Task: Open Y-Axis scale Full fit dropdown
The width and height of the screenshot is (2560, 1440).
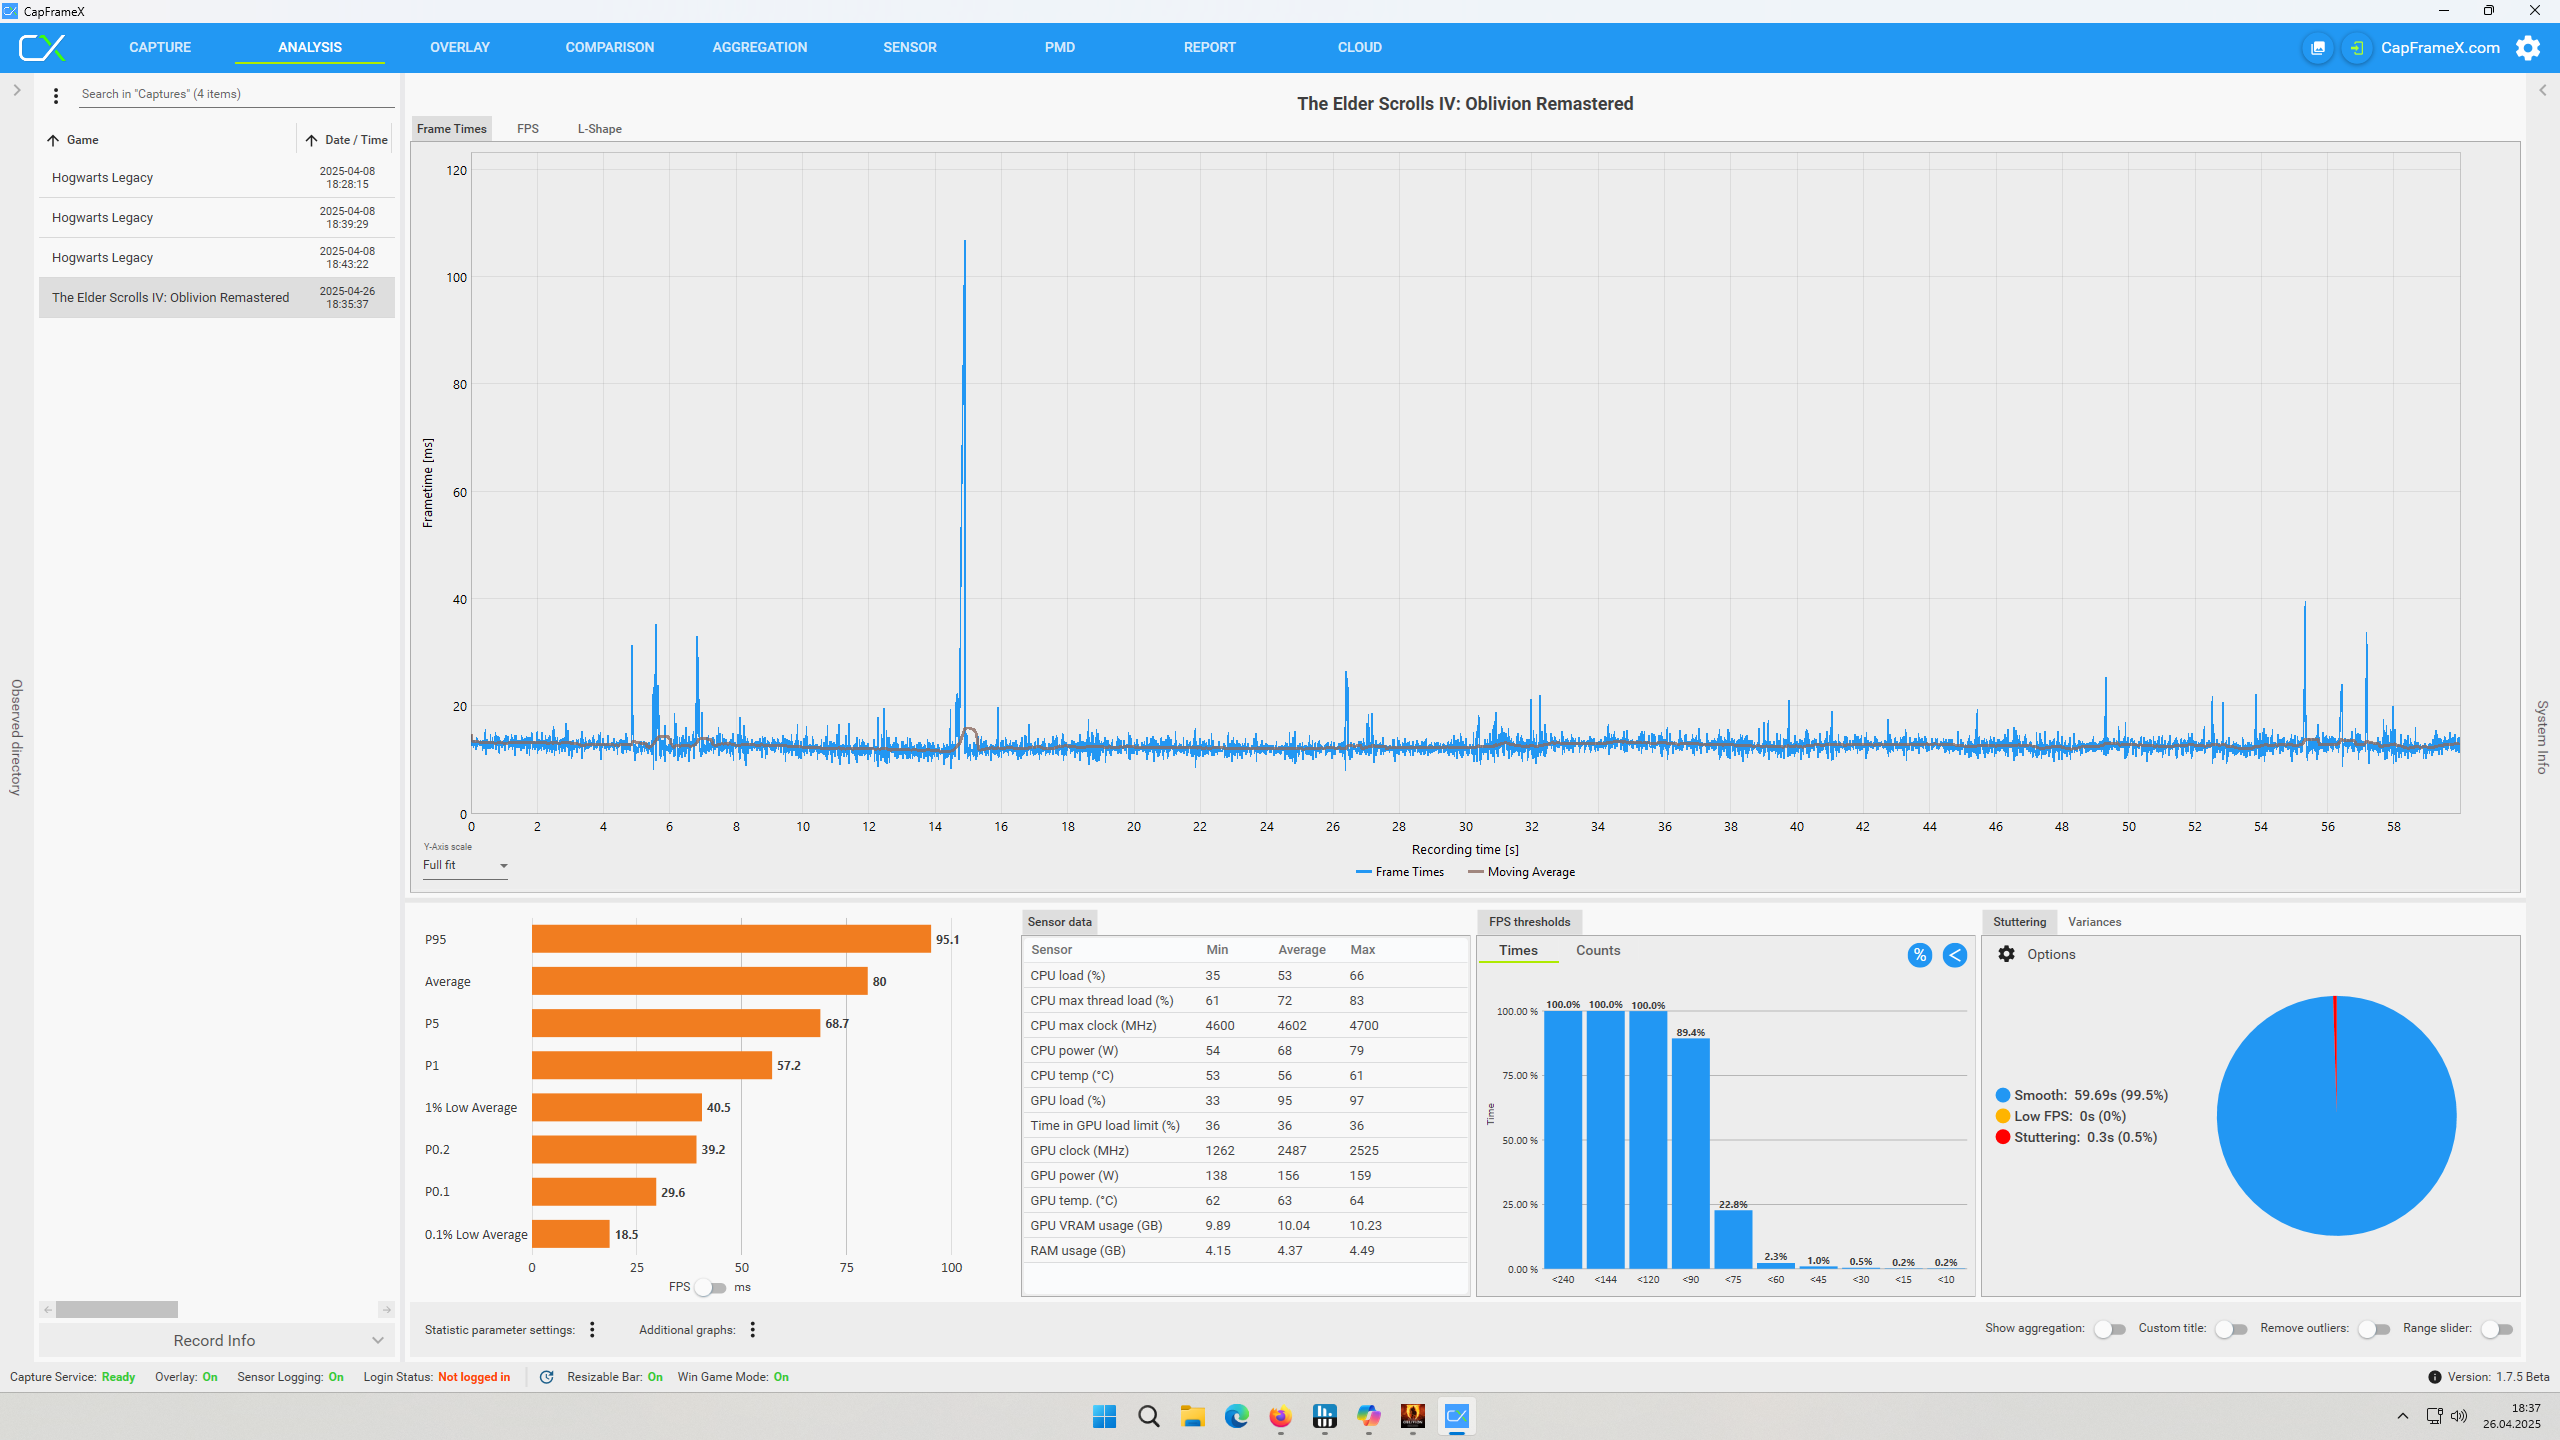Action: [465, 866]
